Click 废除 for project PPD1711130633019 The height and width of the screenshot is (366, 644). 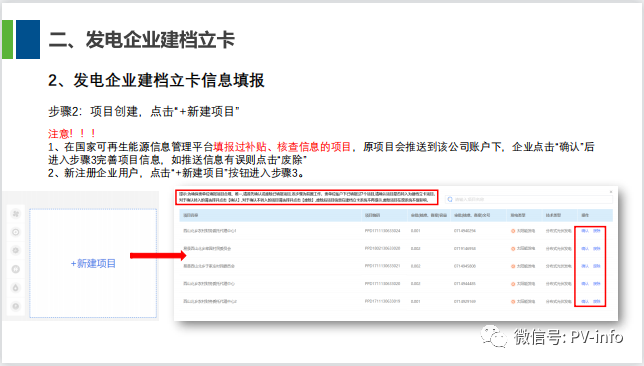(x=597, y=302)
